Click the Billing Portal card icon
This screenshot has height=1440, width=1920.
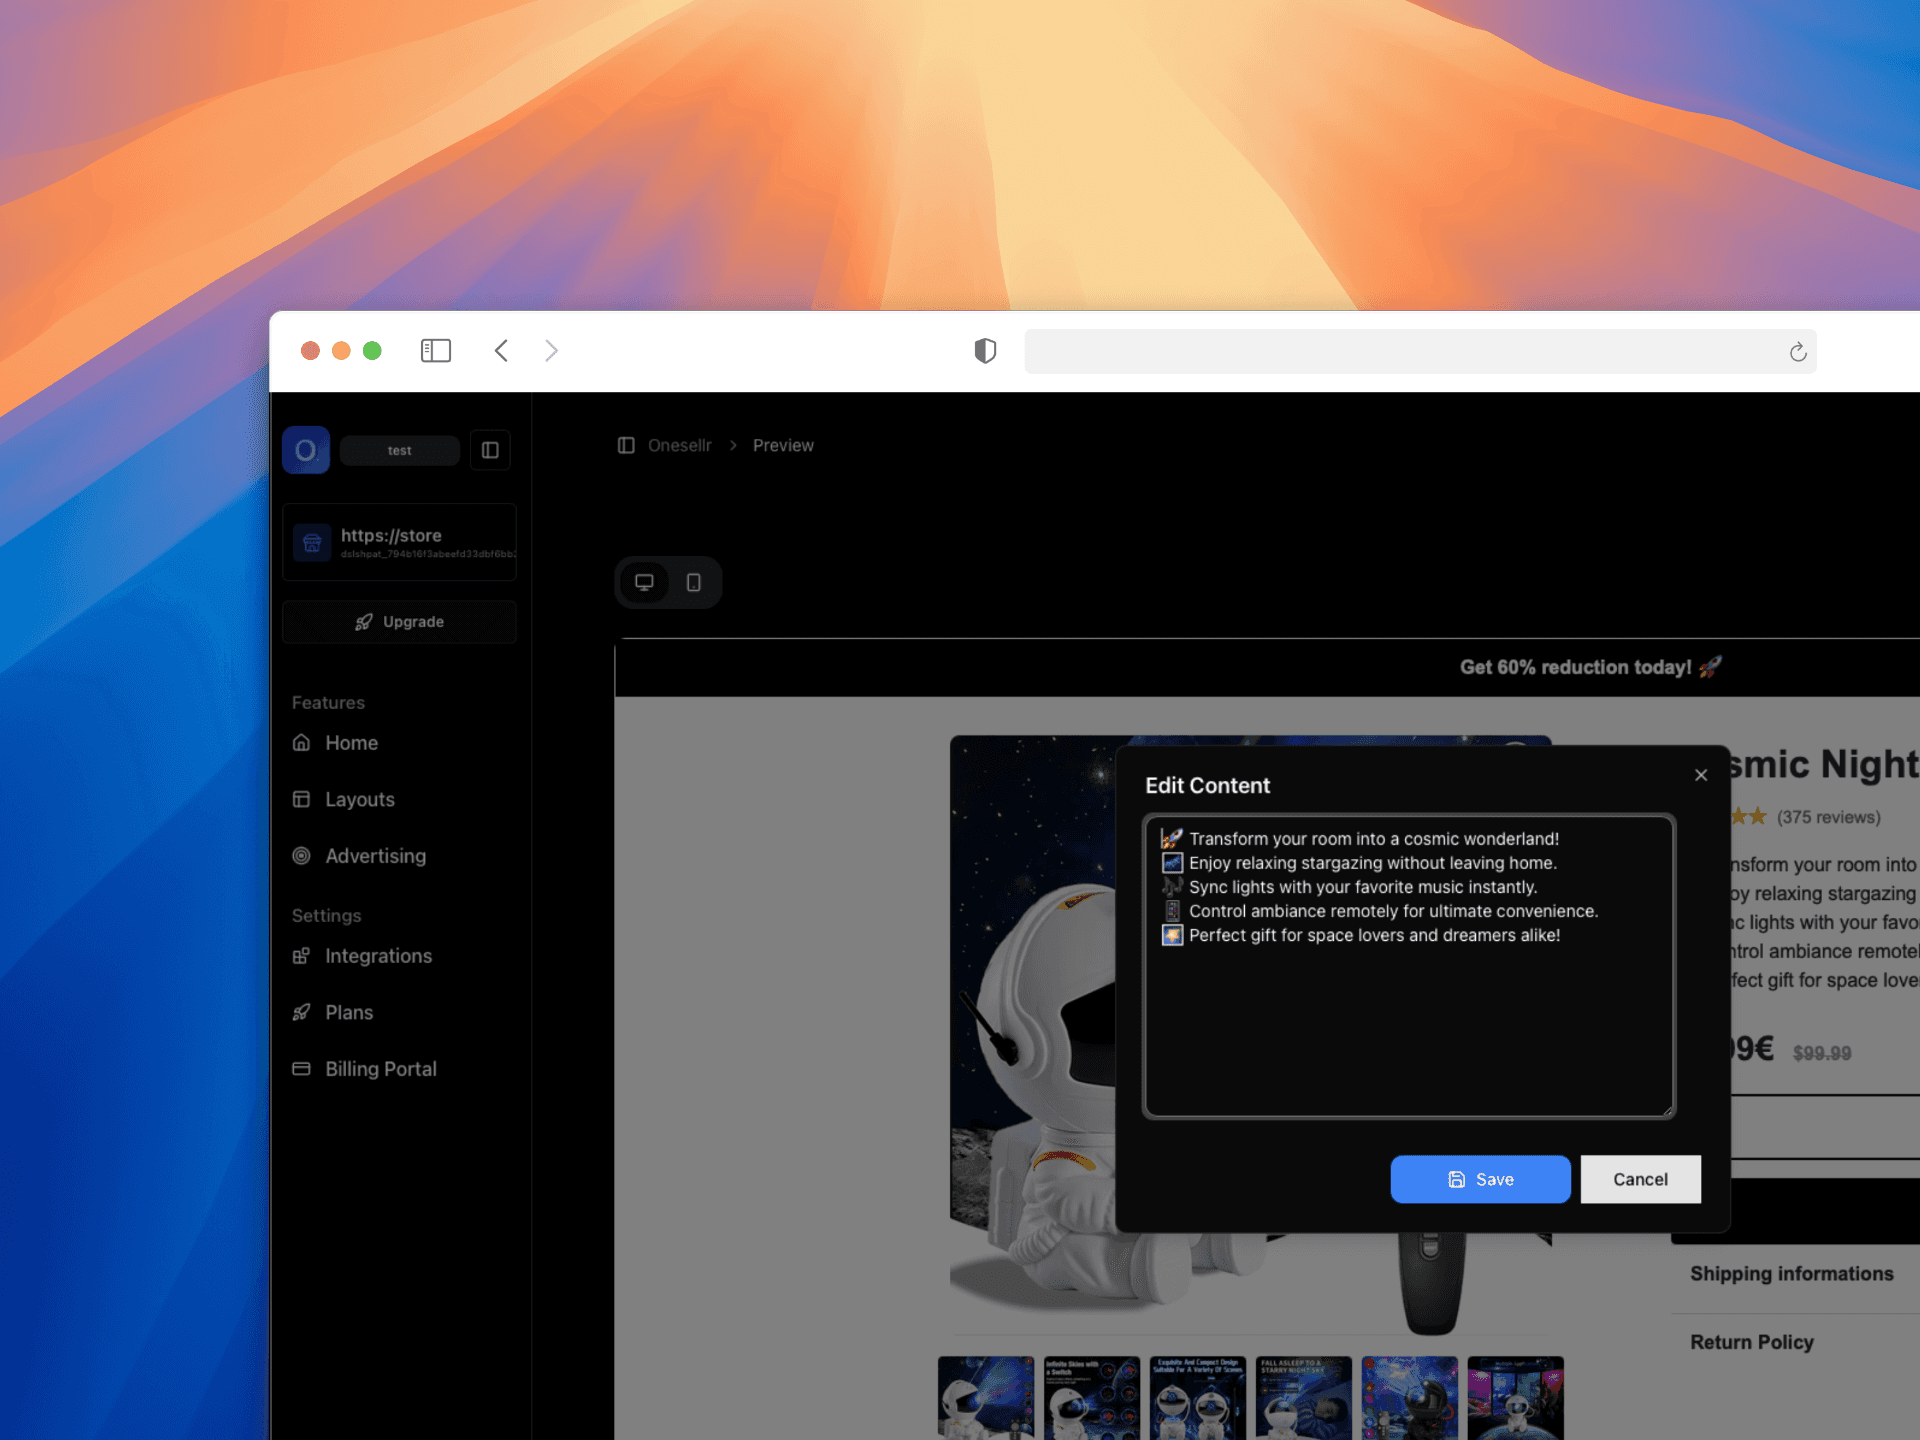(301, 1069)
